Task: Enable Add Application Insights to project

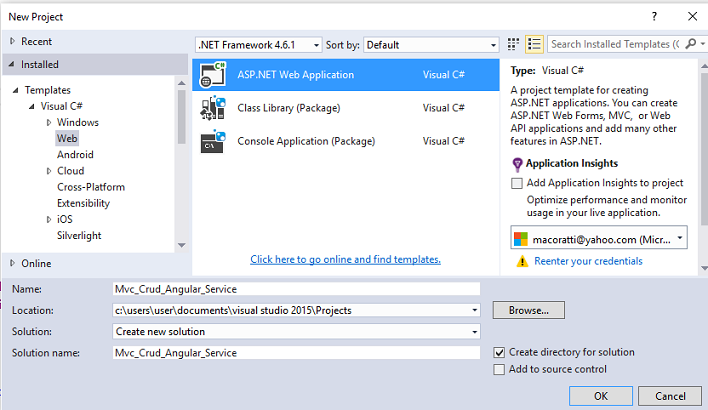Action: 517,183
